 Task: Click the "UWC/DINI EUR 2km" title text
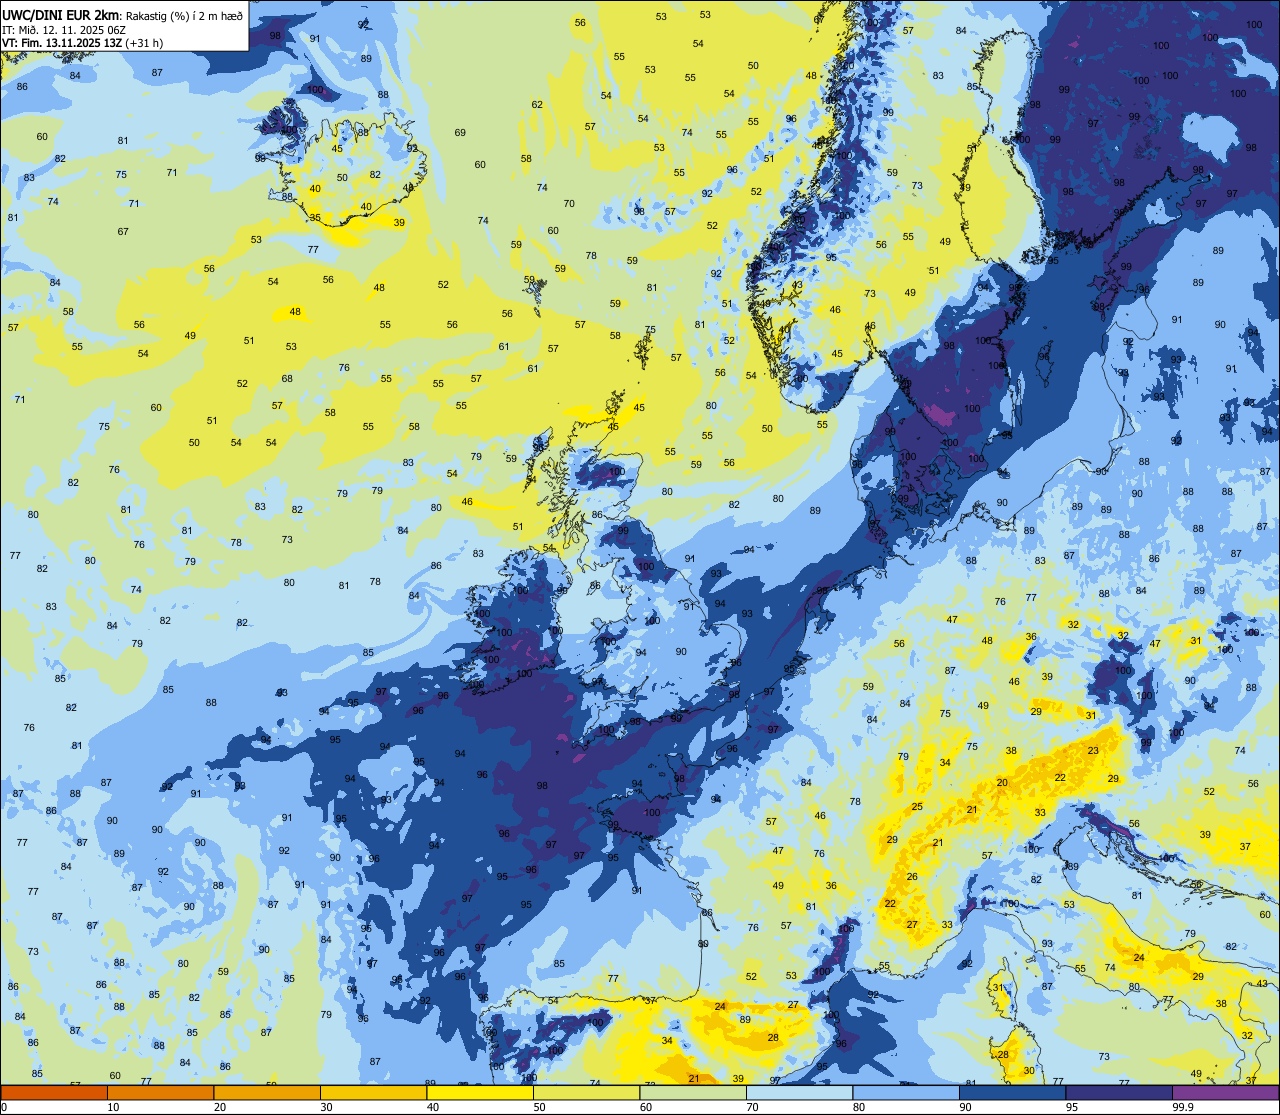62,15
